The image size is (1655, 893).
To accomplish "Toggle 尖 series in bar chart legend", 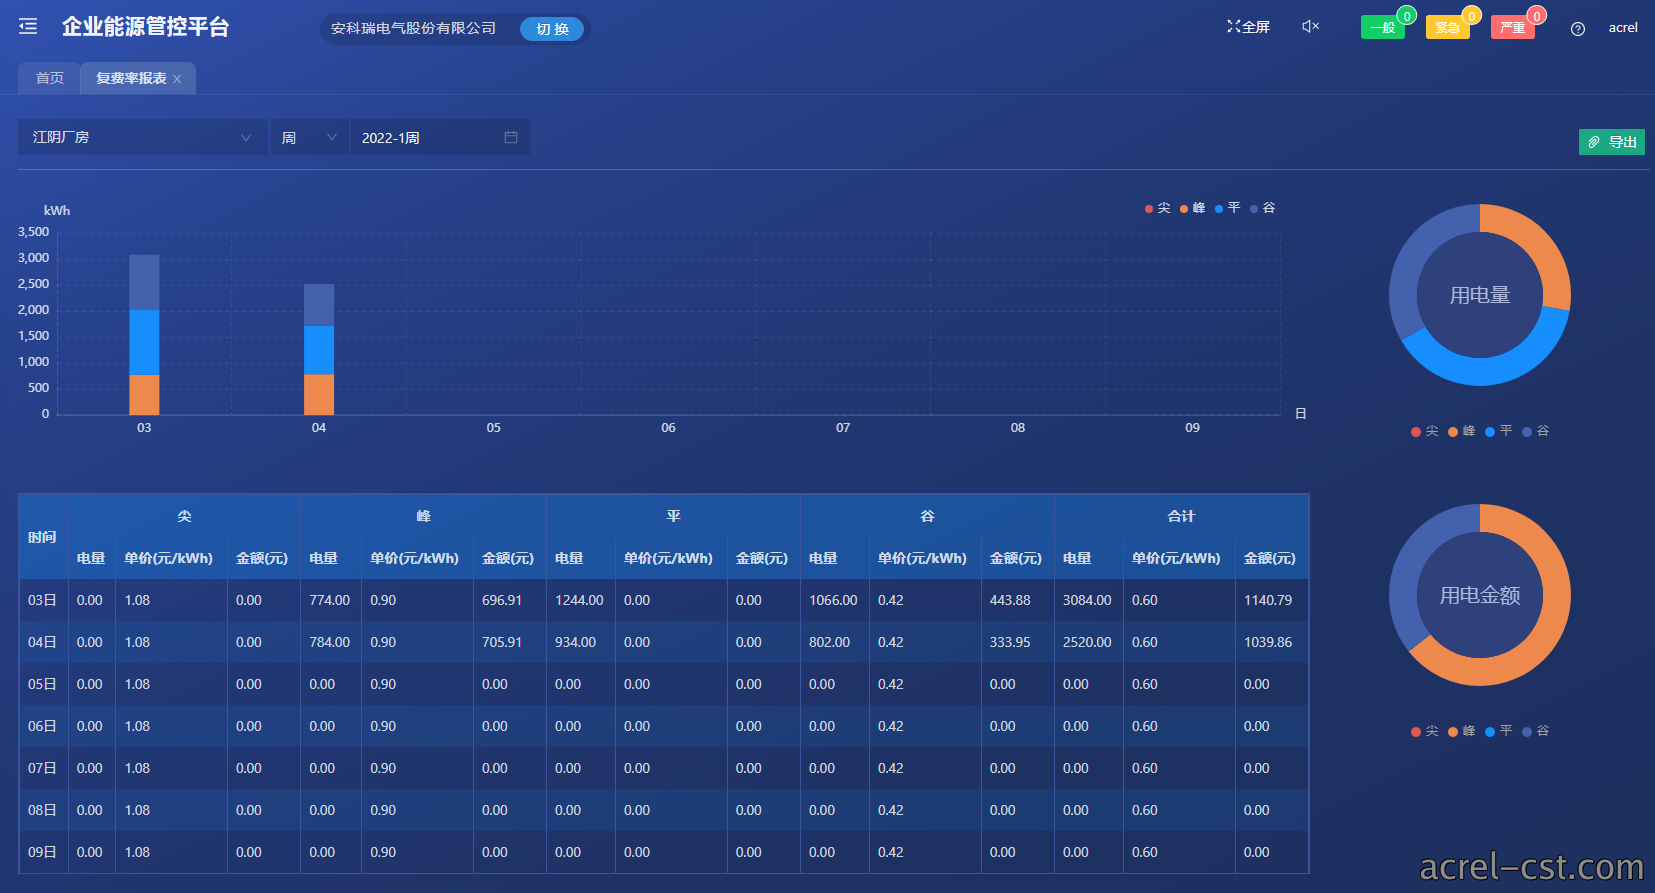I will (x=1157, y=208).
